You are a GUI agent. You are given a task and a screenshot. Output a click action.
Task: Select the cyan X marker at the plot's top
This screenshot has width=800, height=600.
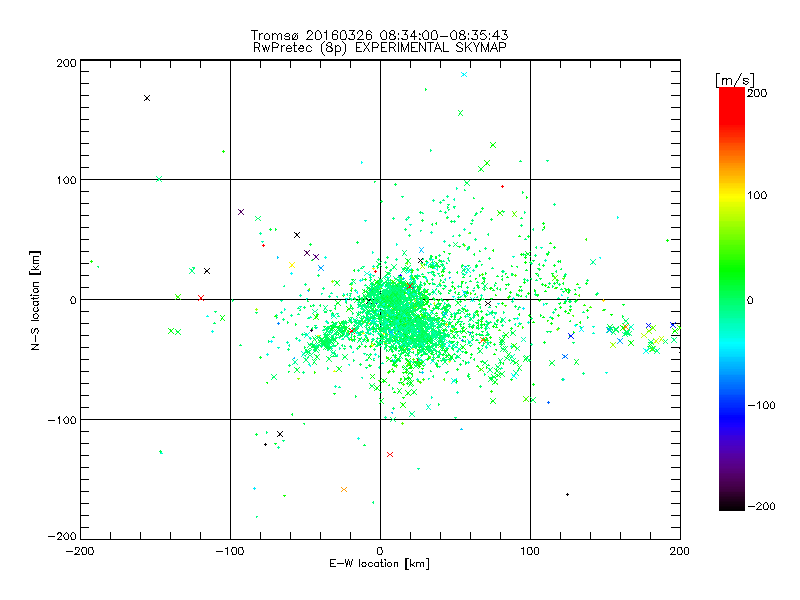(x=464, y=74)
